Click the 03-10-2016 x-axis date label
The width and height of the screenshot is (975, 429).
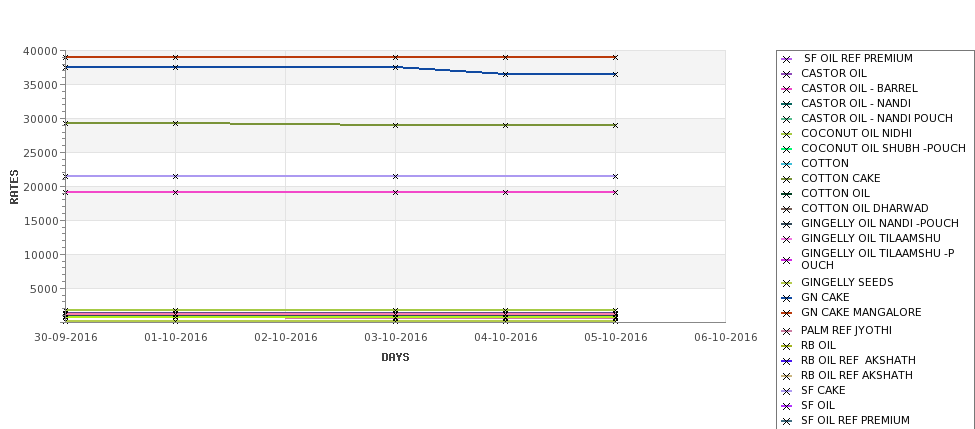pyautogui.click(x=395, y=338)
